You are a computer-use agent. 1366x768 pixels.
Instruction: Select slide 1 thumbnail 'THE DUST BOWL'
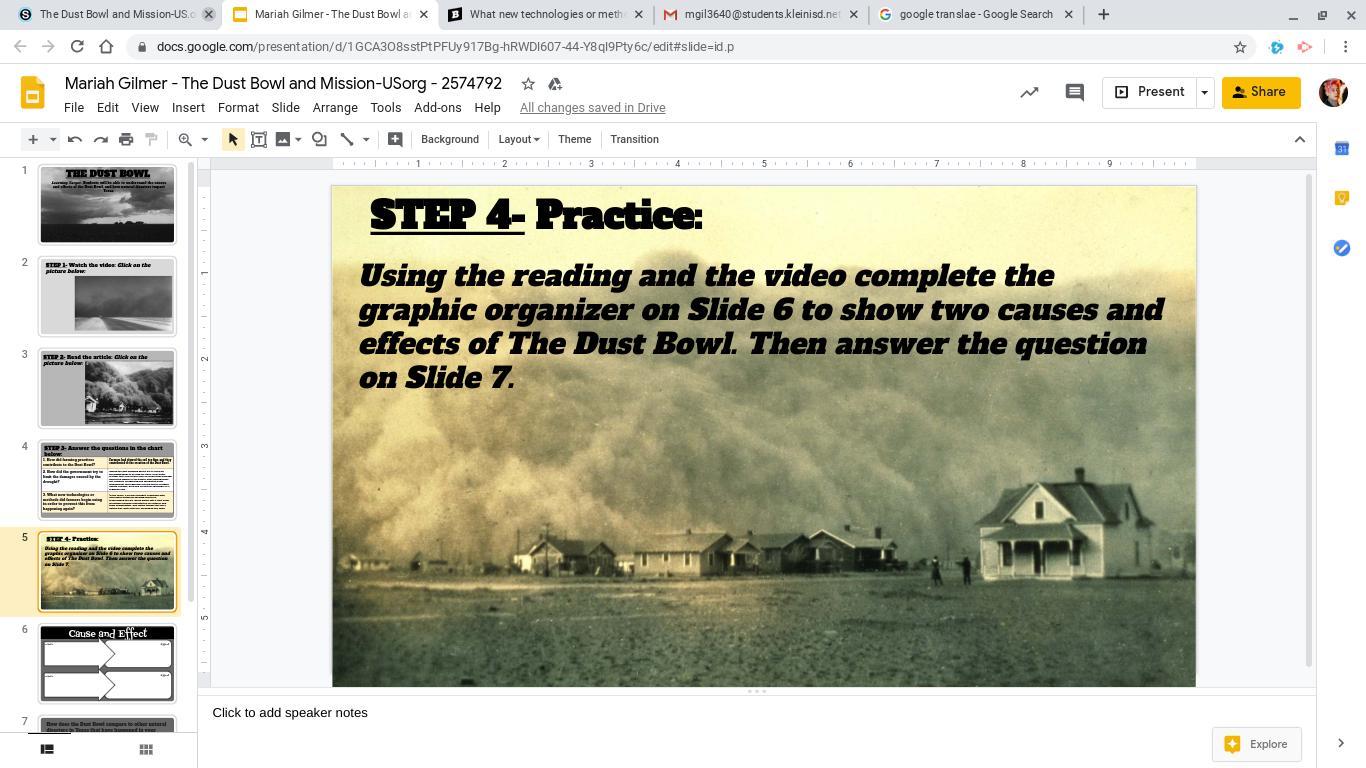[107, 204]
